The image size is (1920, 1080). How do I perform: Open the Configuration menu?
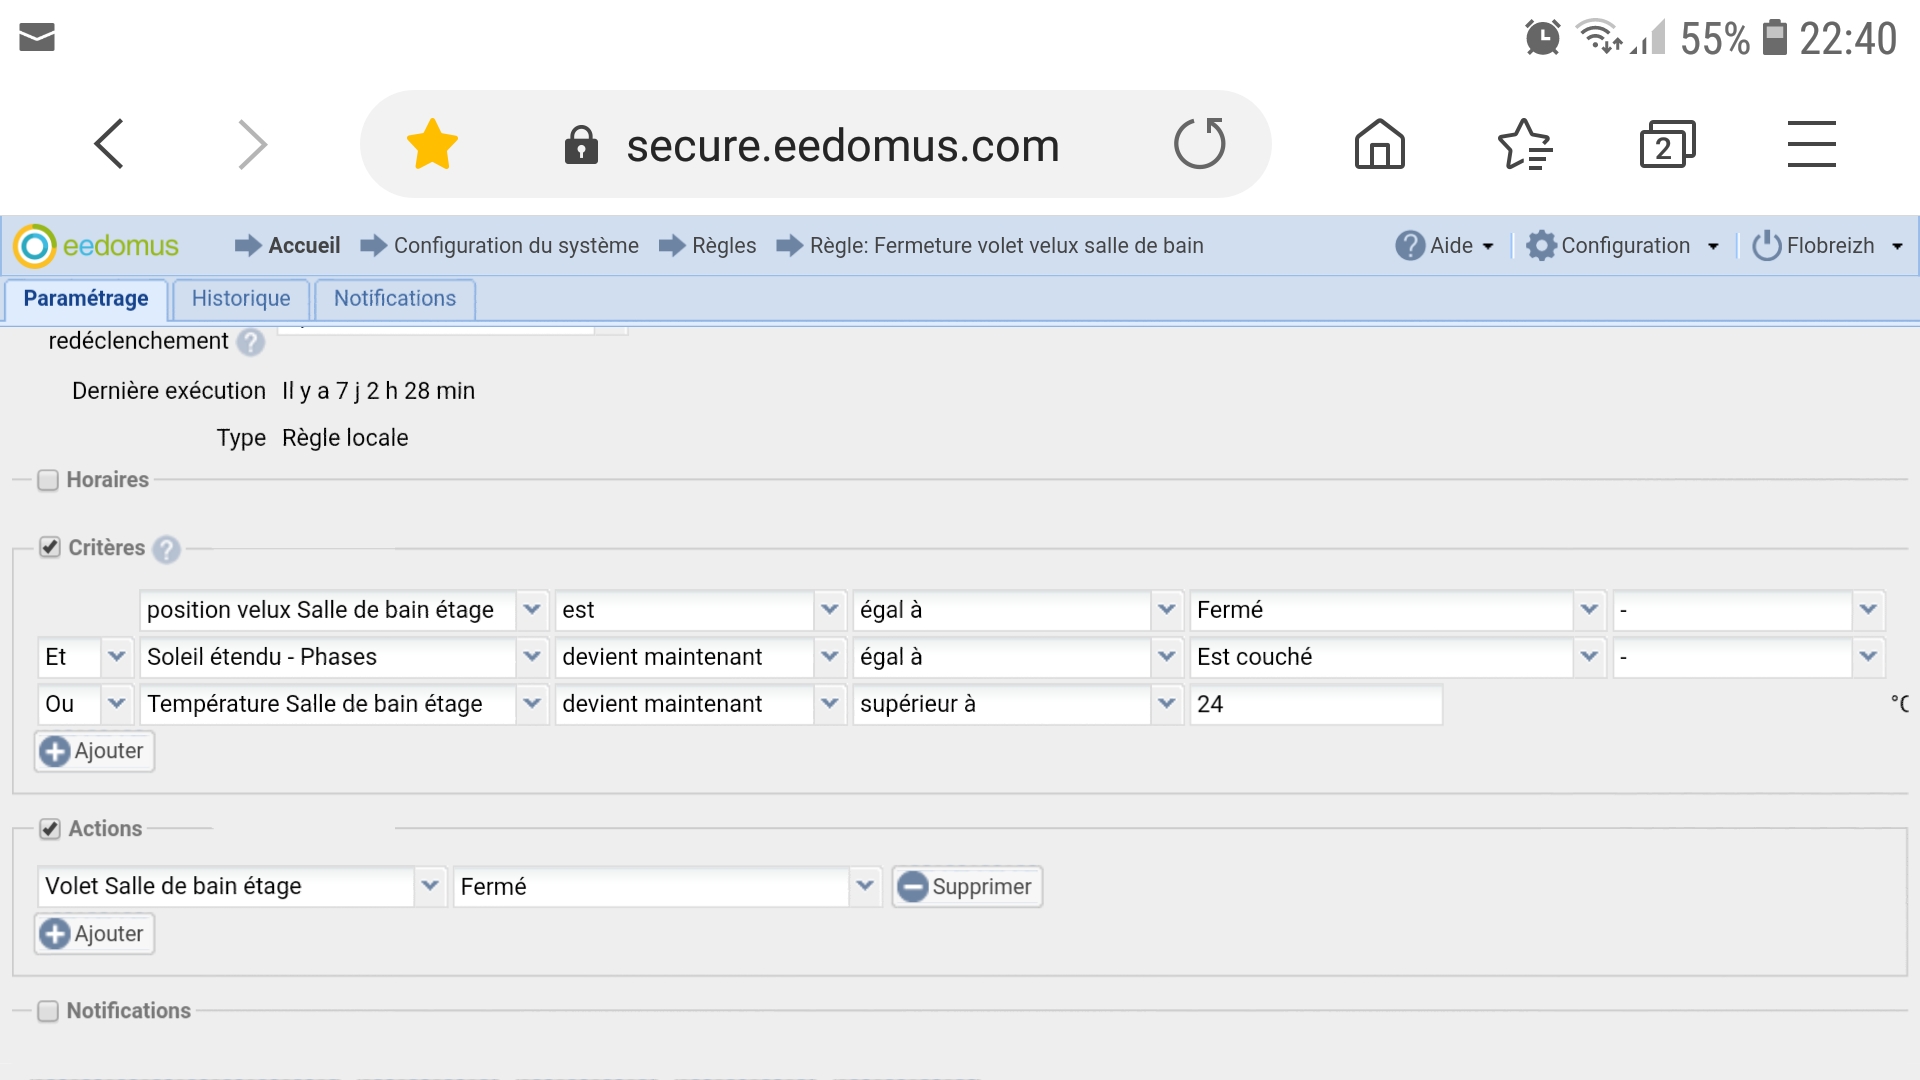1623,246
